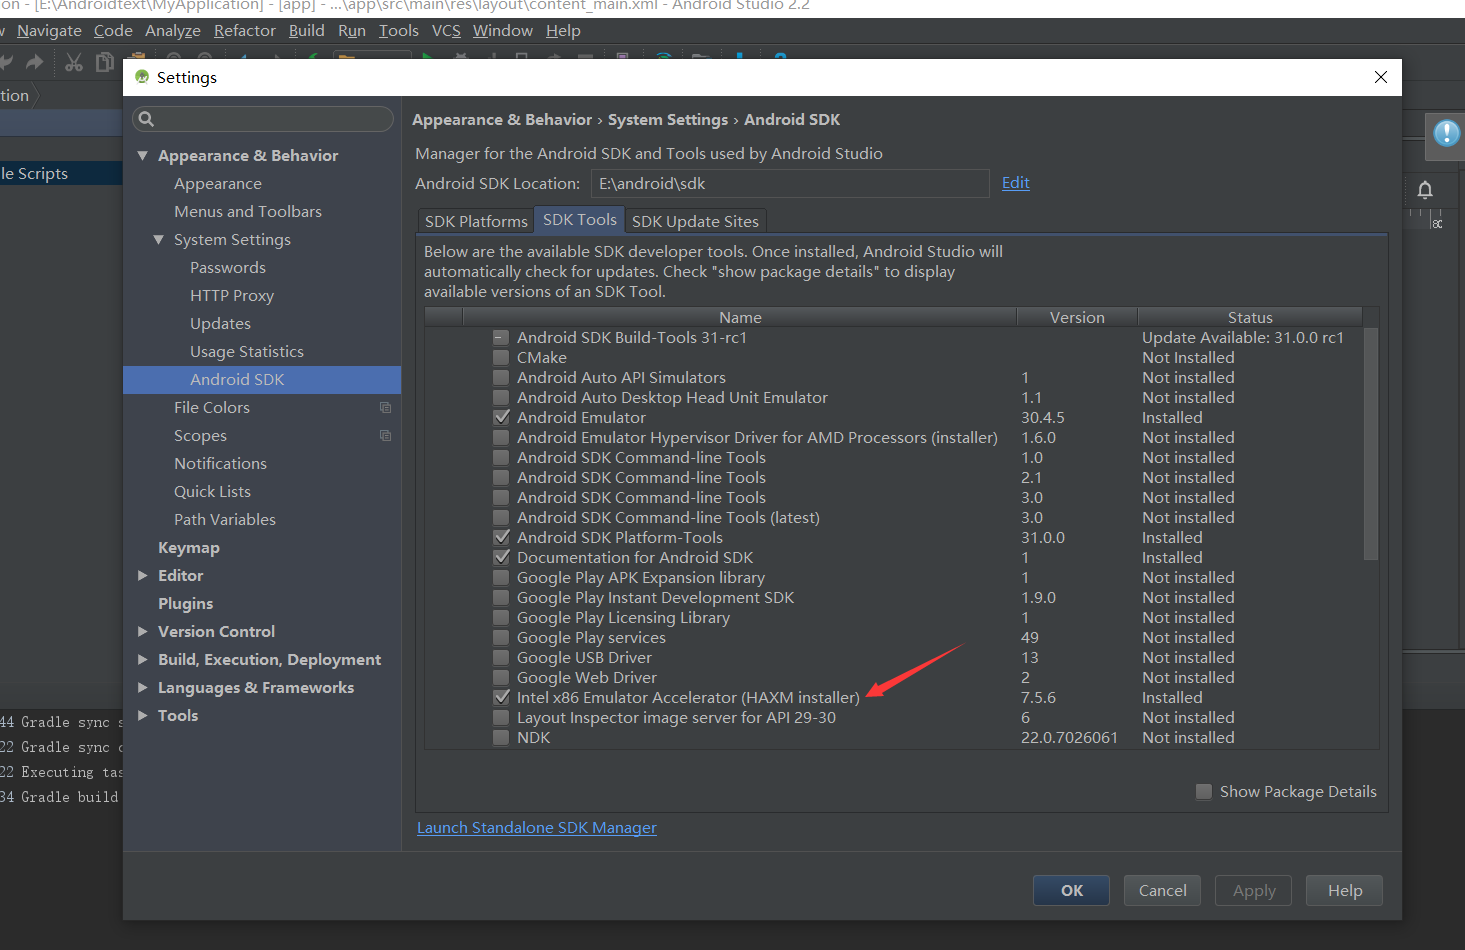Open the Plugins settings page
This screenshot has width=1465, height=950.
tap(185, 604)
